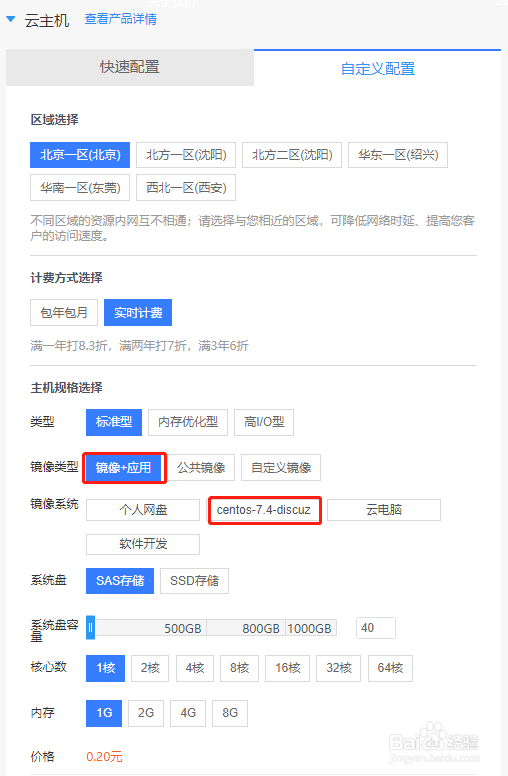Select 1G memory option

click(104, 713)
